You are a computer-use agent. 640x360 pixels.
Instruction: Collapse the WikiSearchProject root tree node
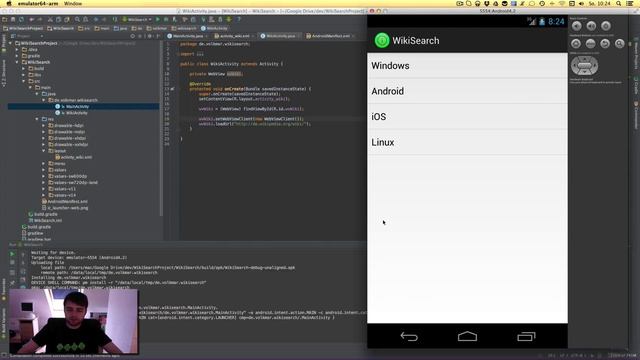point(11,43)
